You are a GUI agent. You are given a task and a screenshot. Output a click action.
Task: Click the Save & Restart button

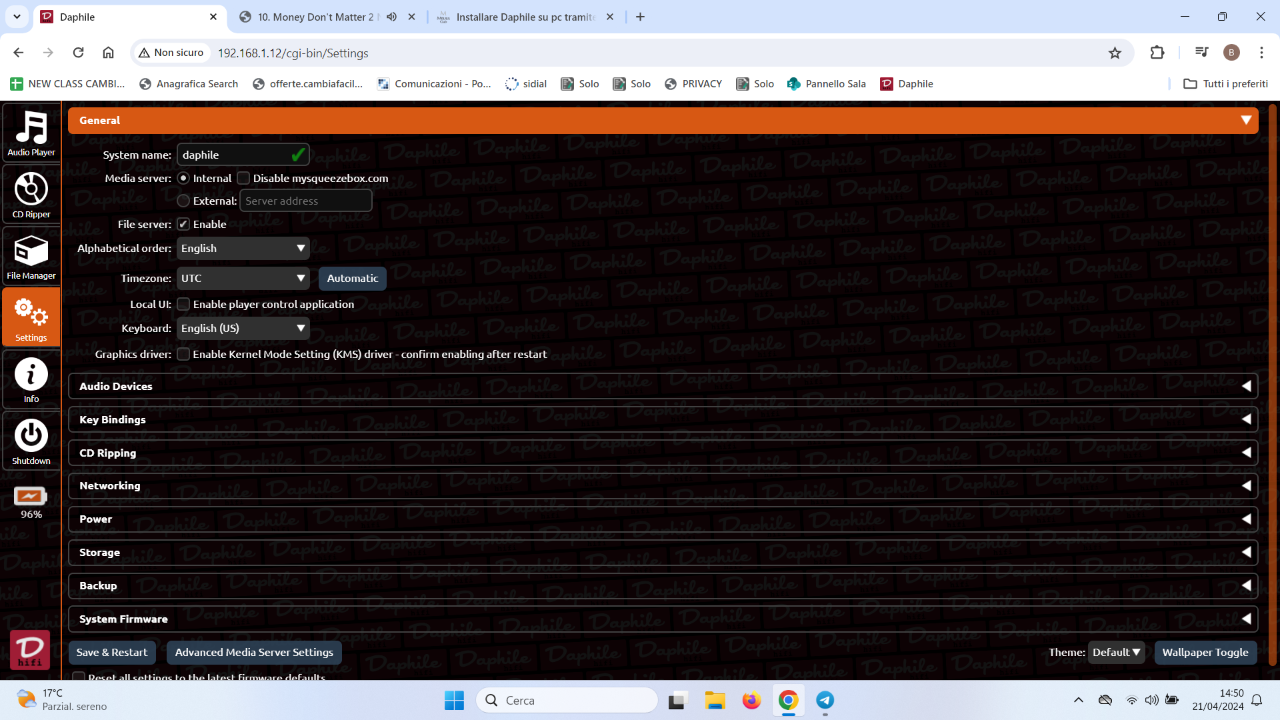112,653
